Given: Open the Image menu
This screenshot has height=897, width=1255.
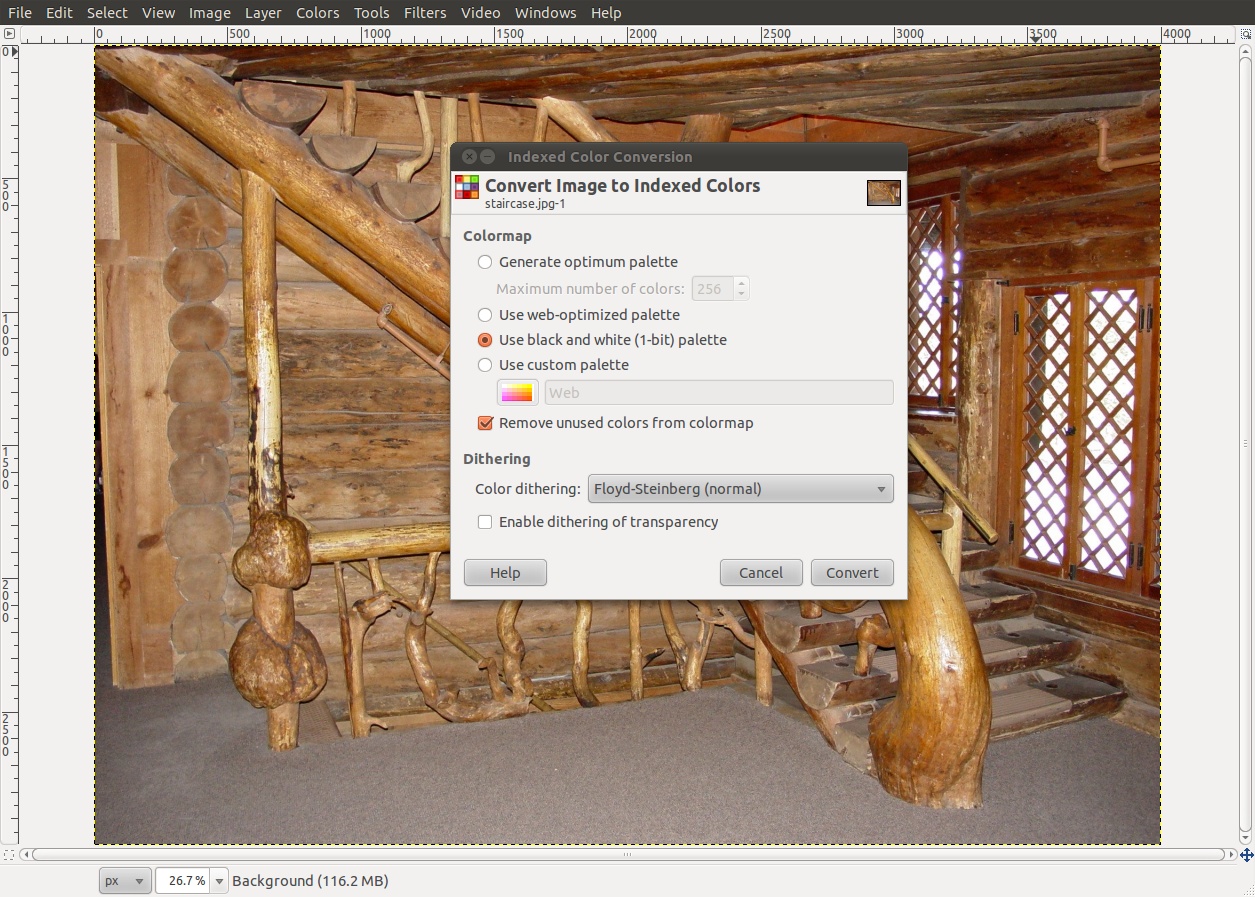Looking at the screenshot, I should [x=210, y=13].
